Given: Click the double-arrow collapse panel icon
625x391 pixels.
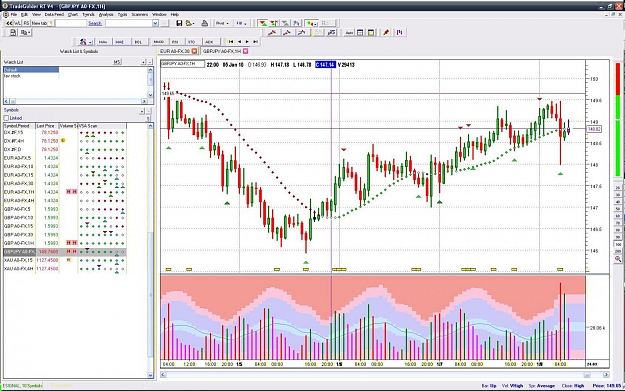Looking at the screenshot, I should coord(9,23).
